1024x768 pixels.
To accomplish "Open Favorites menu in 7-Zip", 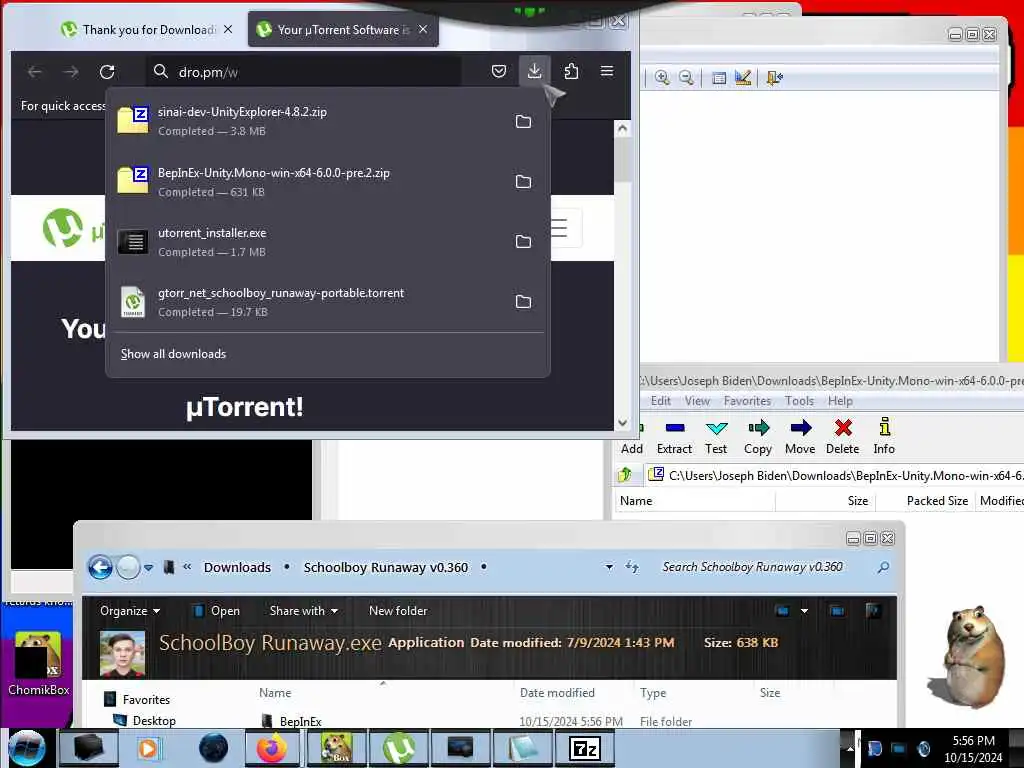I will (747, 401).
